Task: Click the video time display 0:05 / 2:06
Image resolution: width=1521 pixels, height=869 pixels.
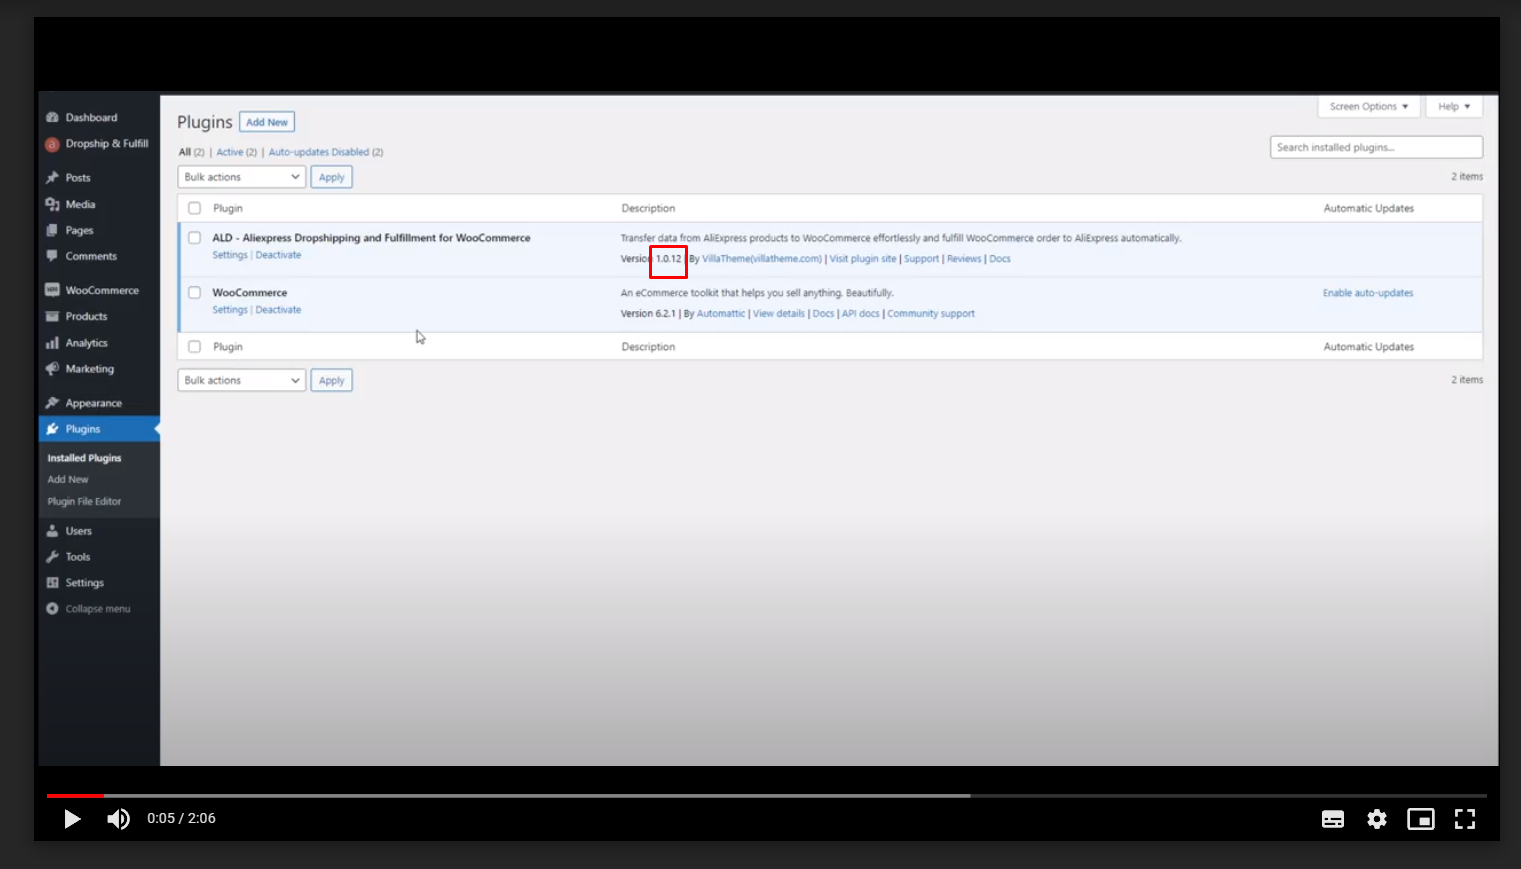Action: coord(181,818)
